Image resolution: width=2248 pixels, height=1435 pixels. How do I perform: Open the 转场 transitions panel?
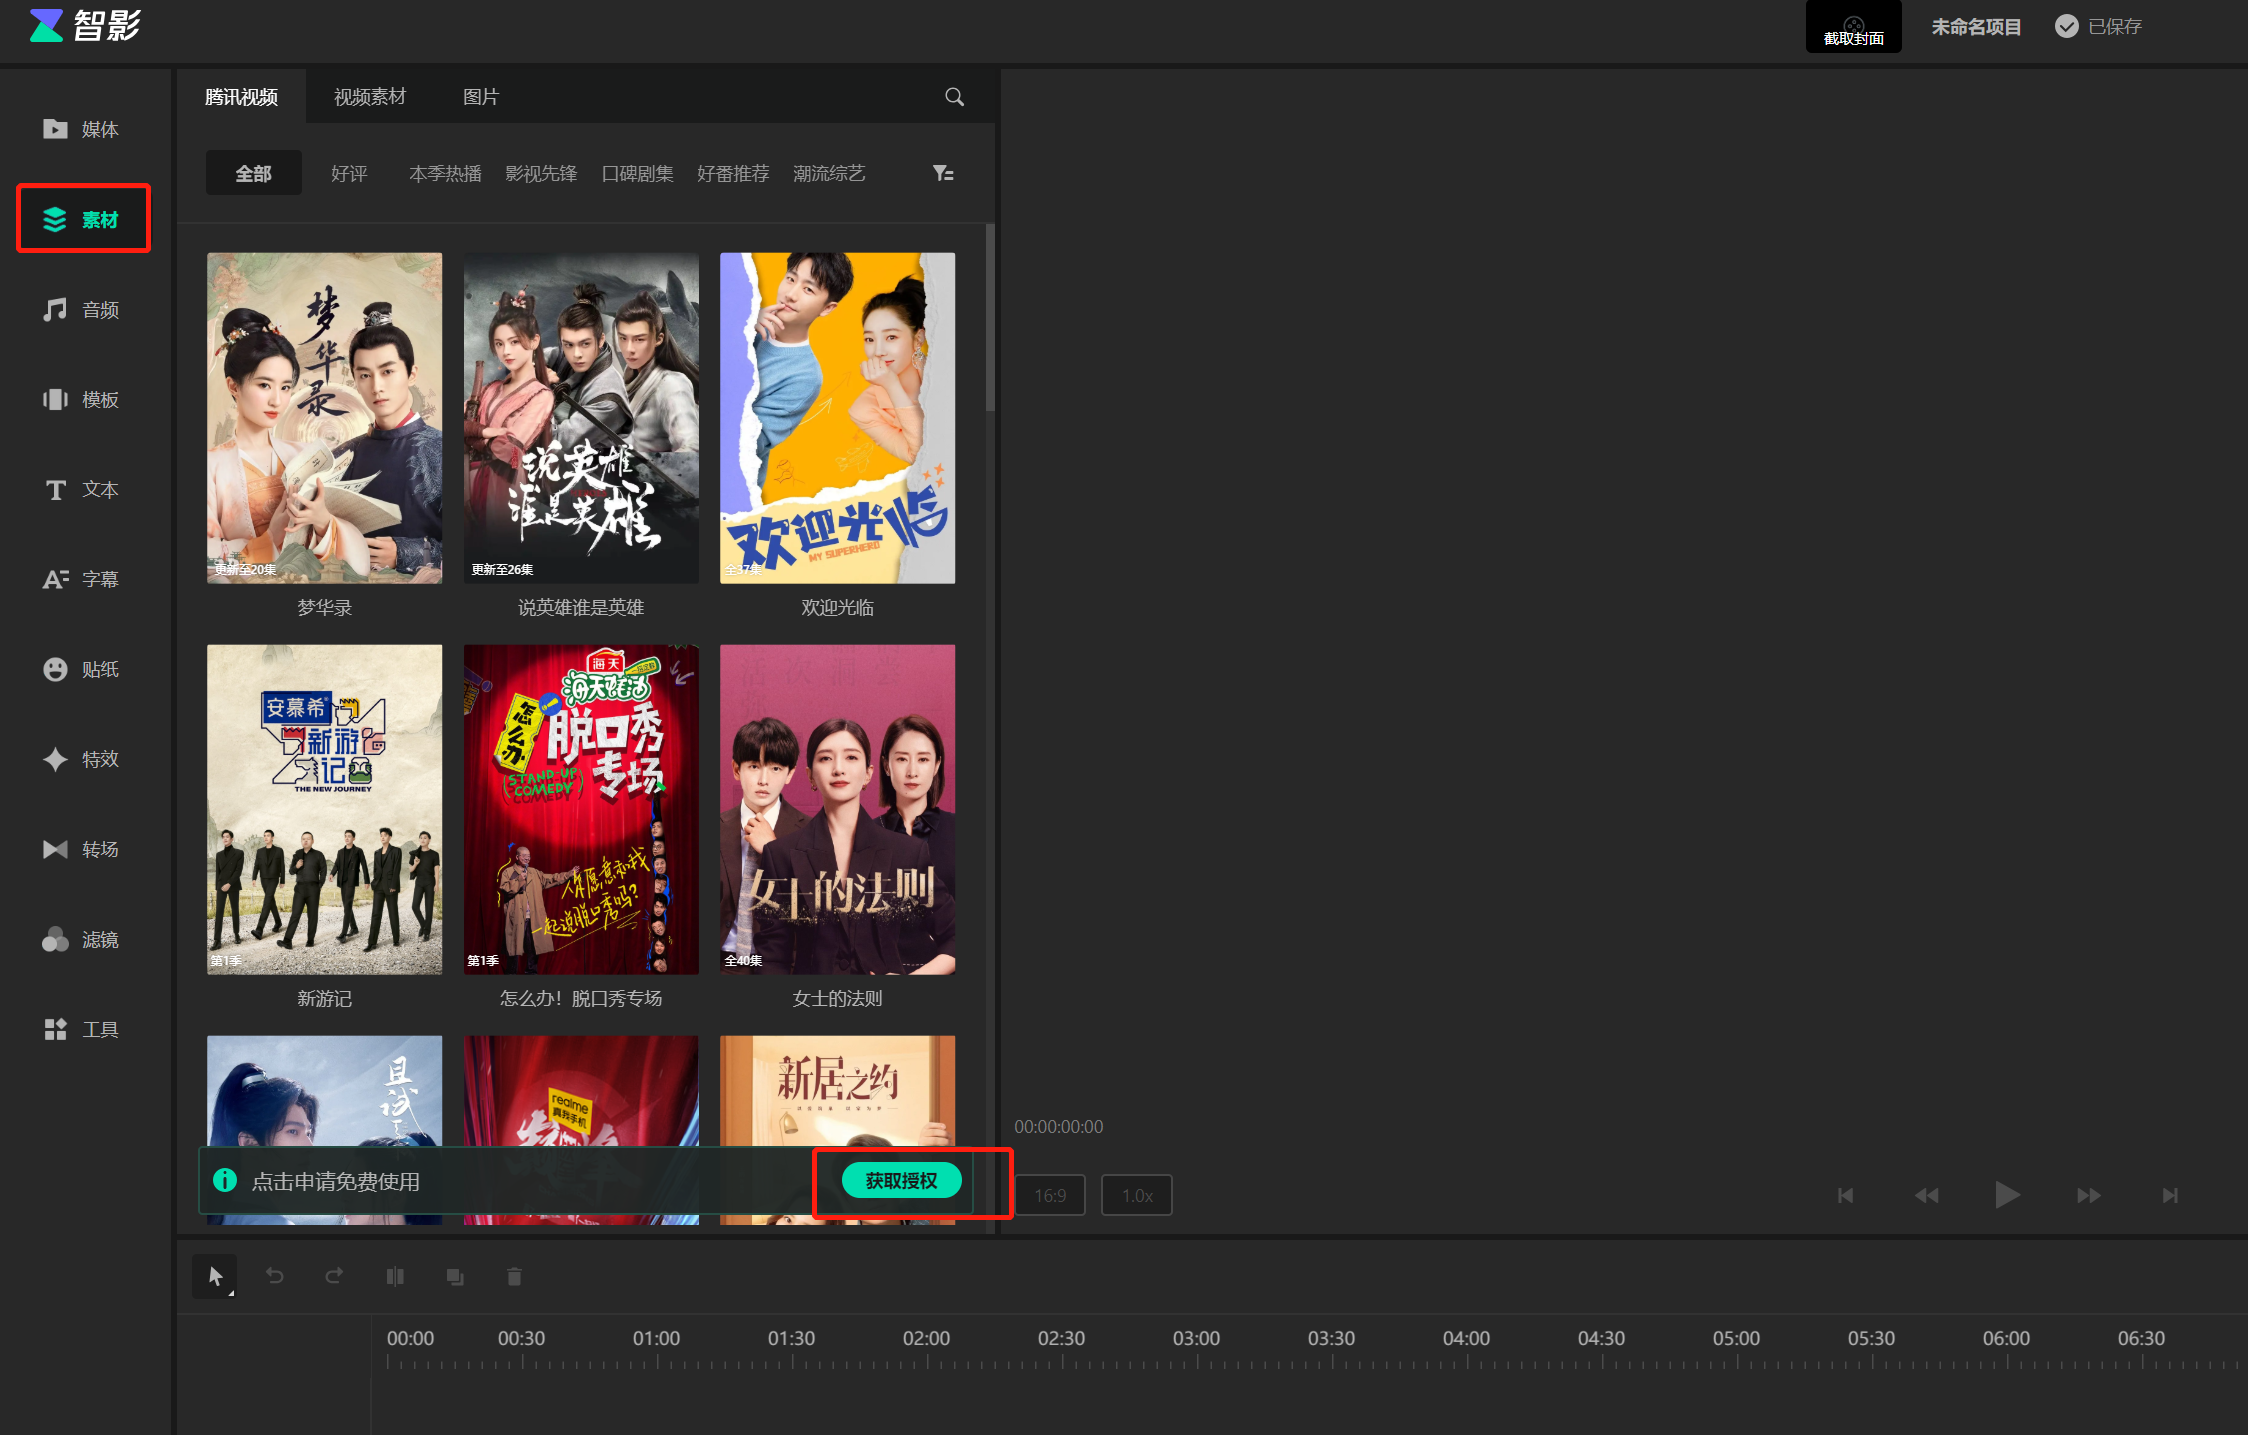coord(81,850)
